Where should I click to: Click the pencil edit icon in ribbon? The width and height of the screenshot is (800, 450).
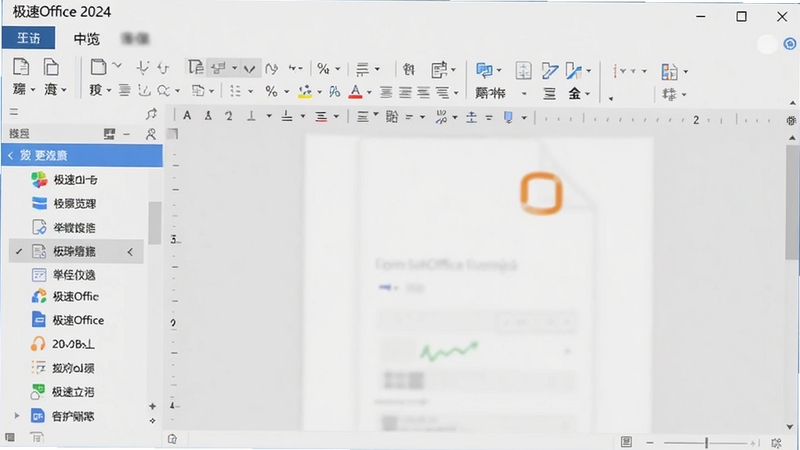coord(549,70)
